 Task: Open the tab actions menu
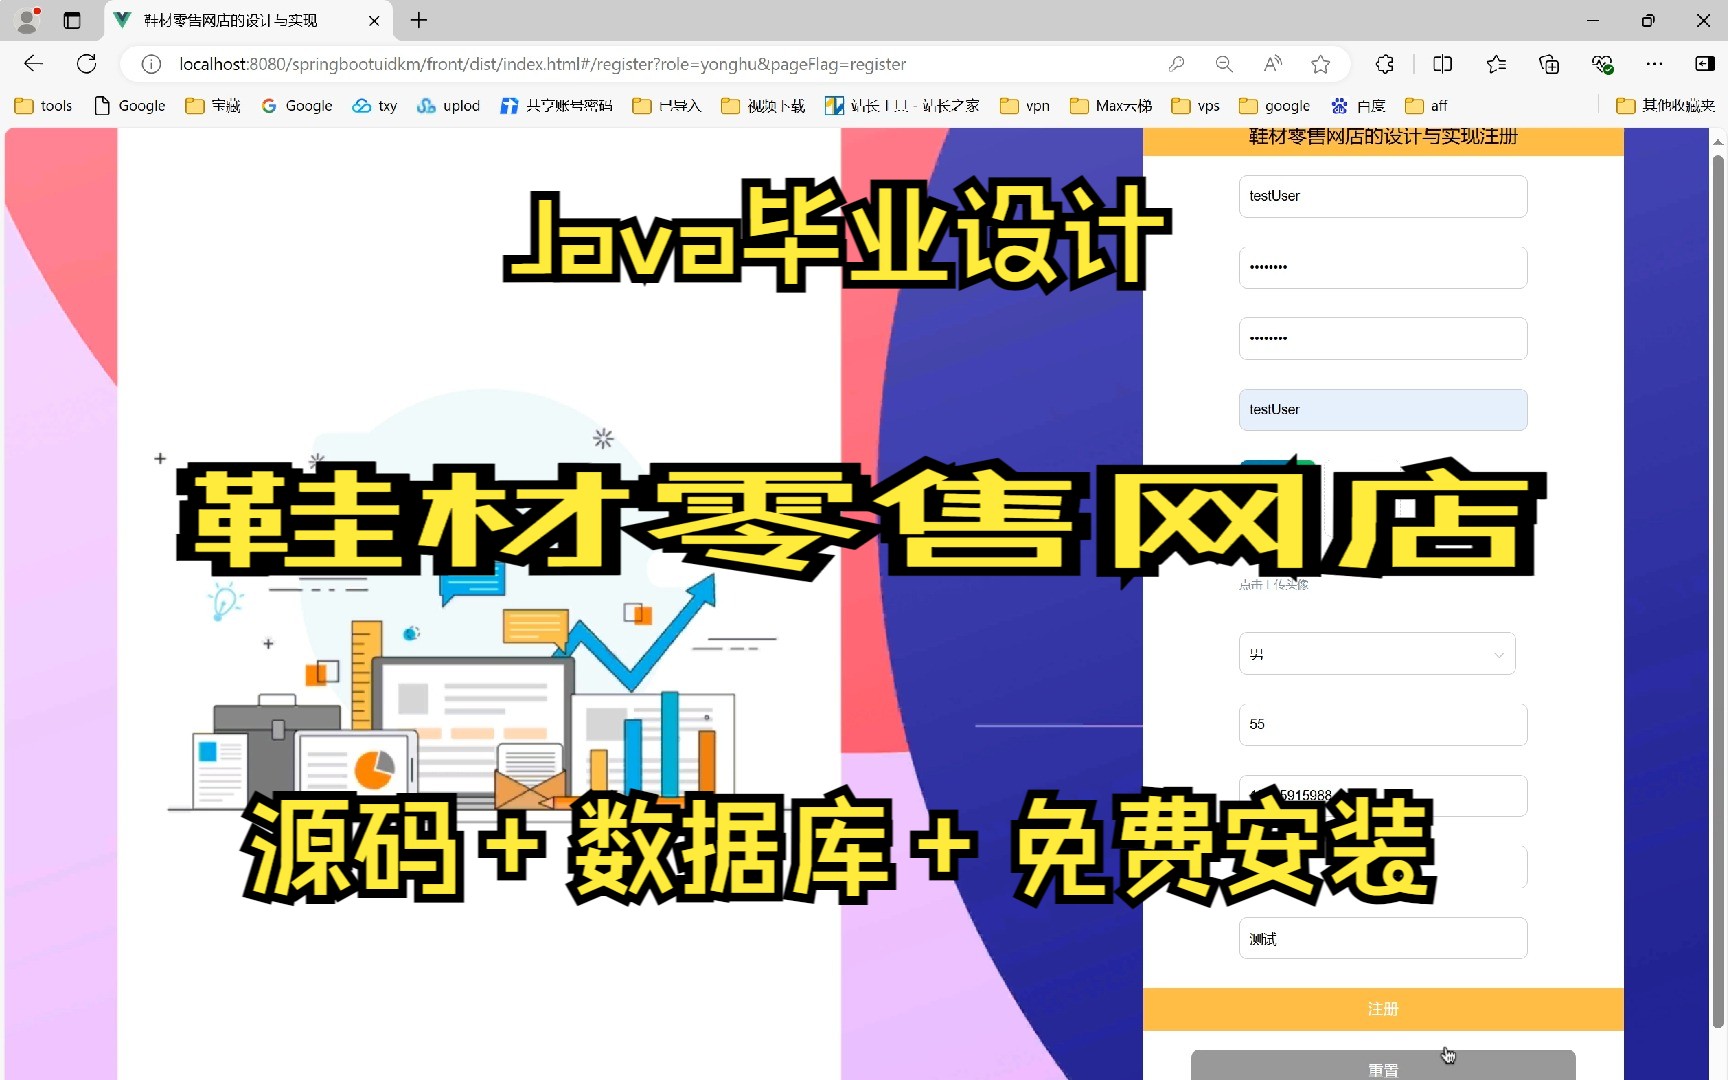click(x=72, y=20)
